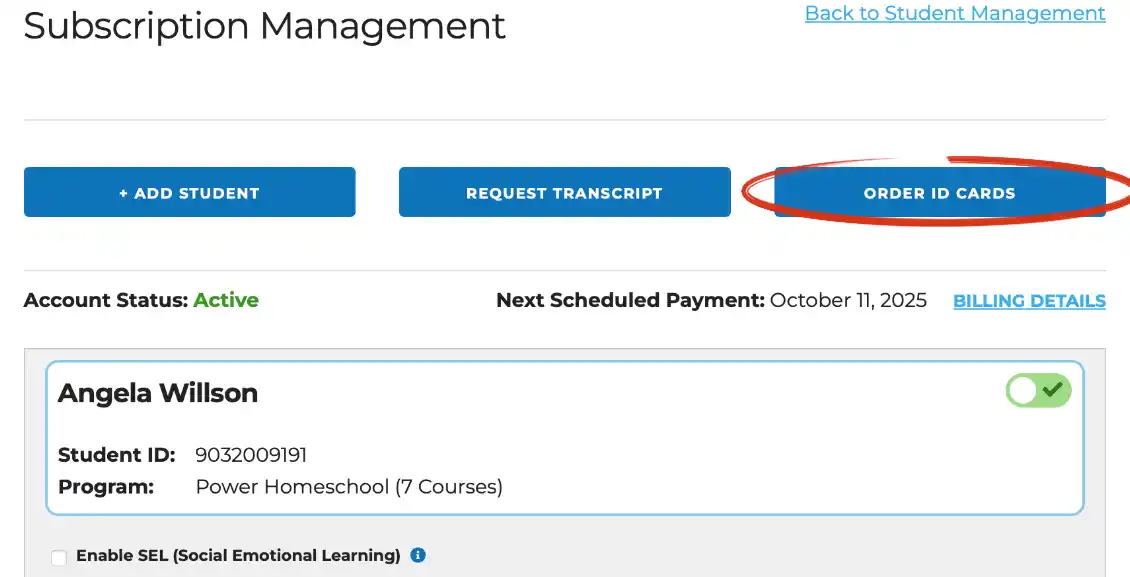Screen dimensions: 1130x577
Task: Click the Program label in the student card
Action: point(106,487)
